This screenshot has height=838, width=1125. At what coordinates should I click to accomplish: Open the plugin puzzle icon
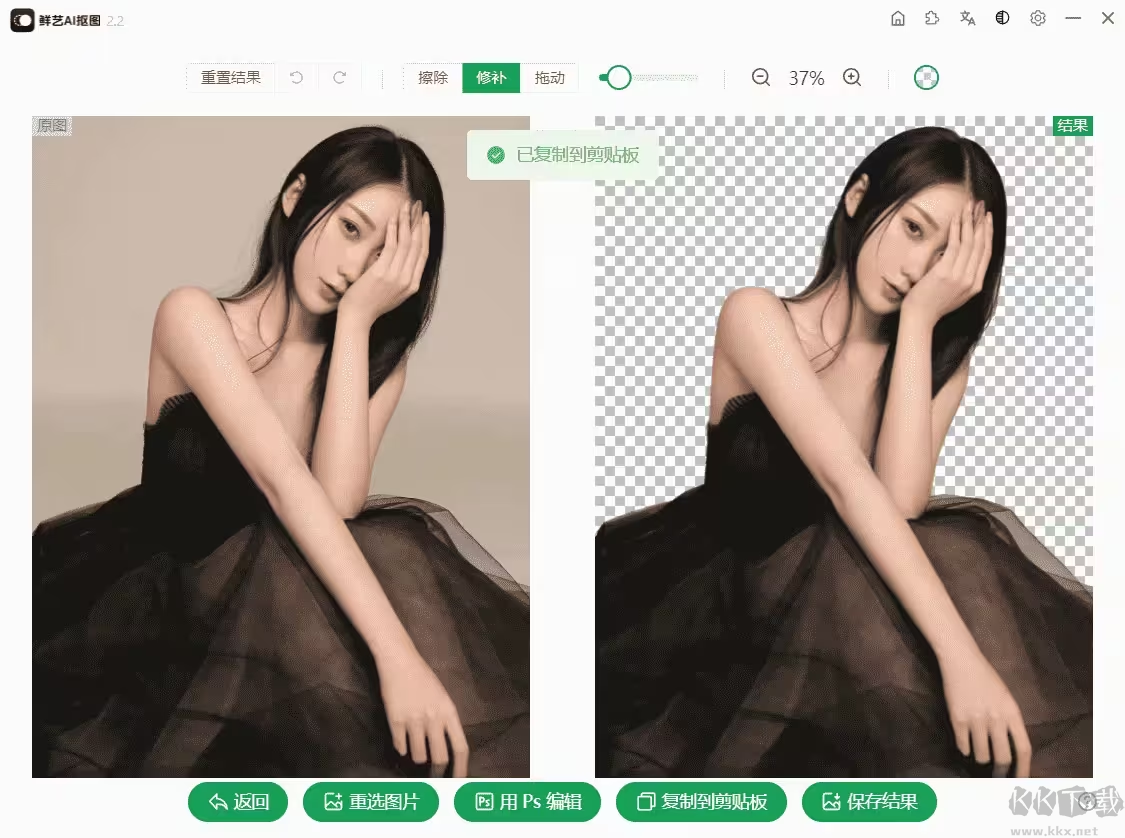(x=932, y=19)
